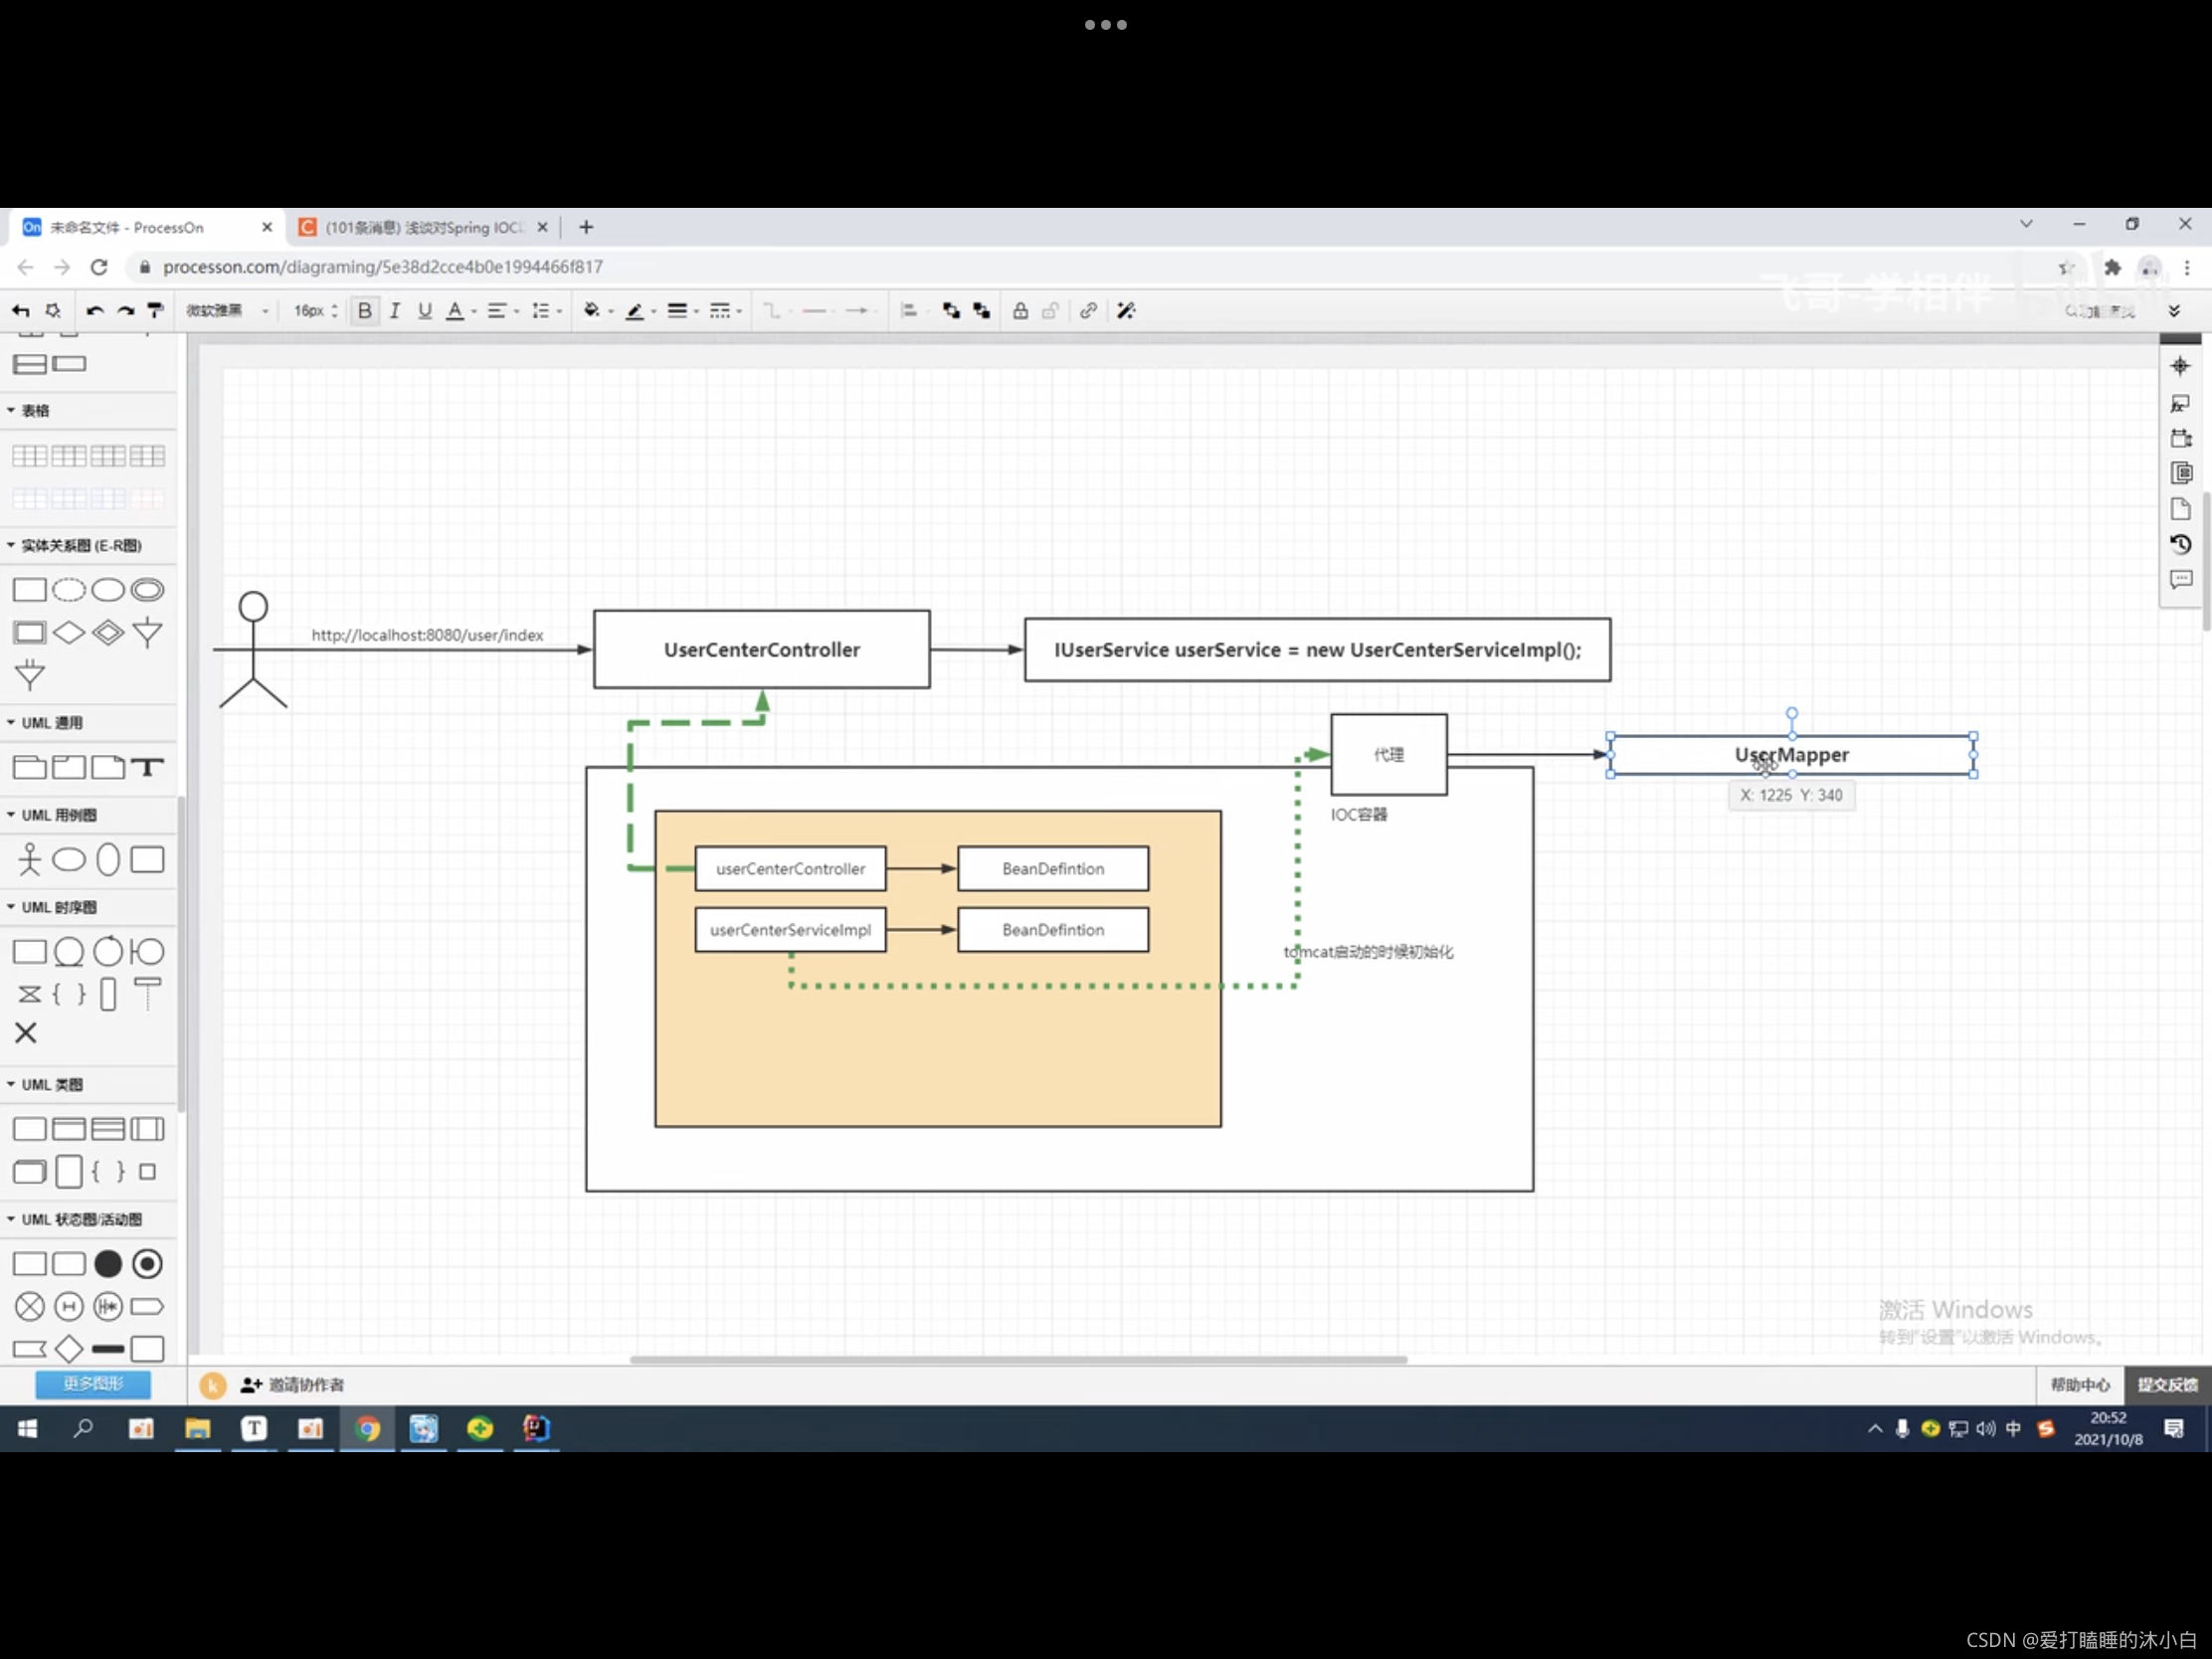Image resolution: width=2212 pixels, height=1659 pixels.
Task: Open the fill color picker
Action: pyautogui.click(x=598, y=311)
